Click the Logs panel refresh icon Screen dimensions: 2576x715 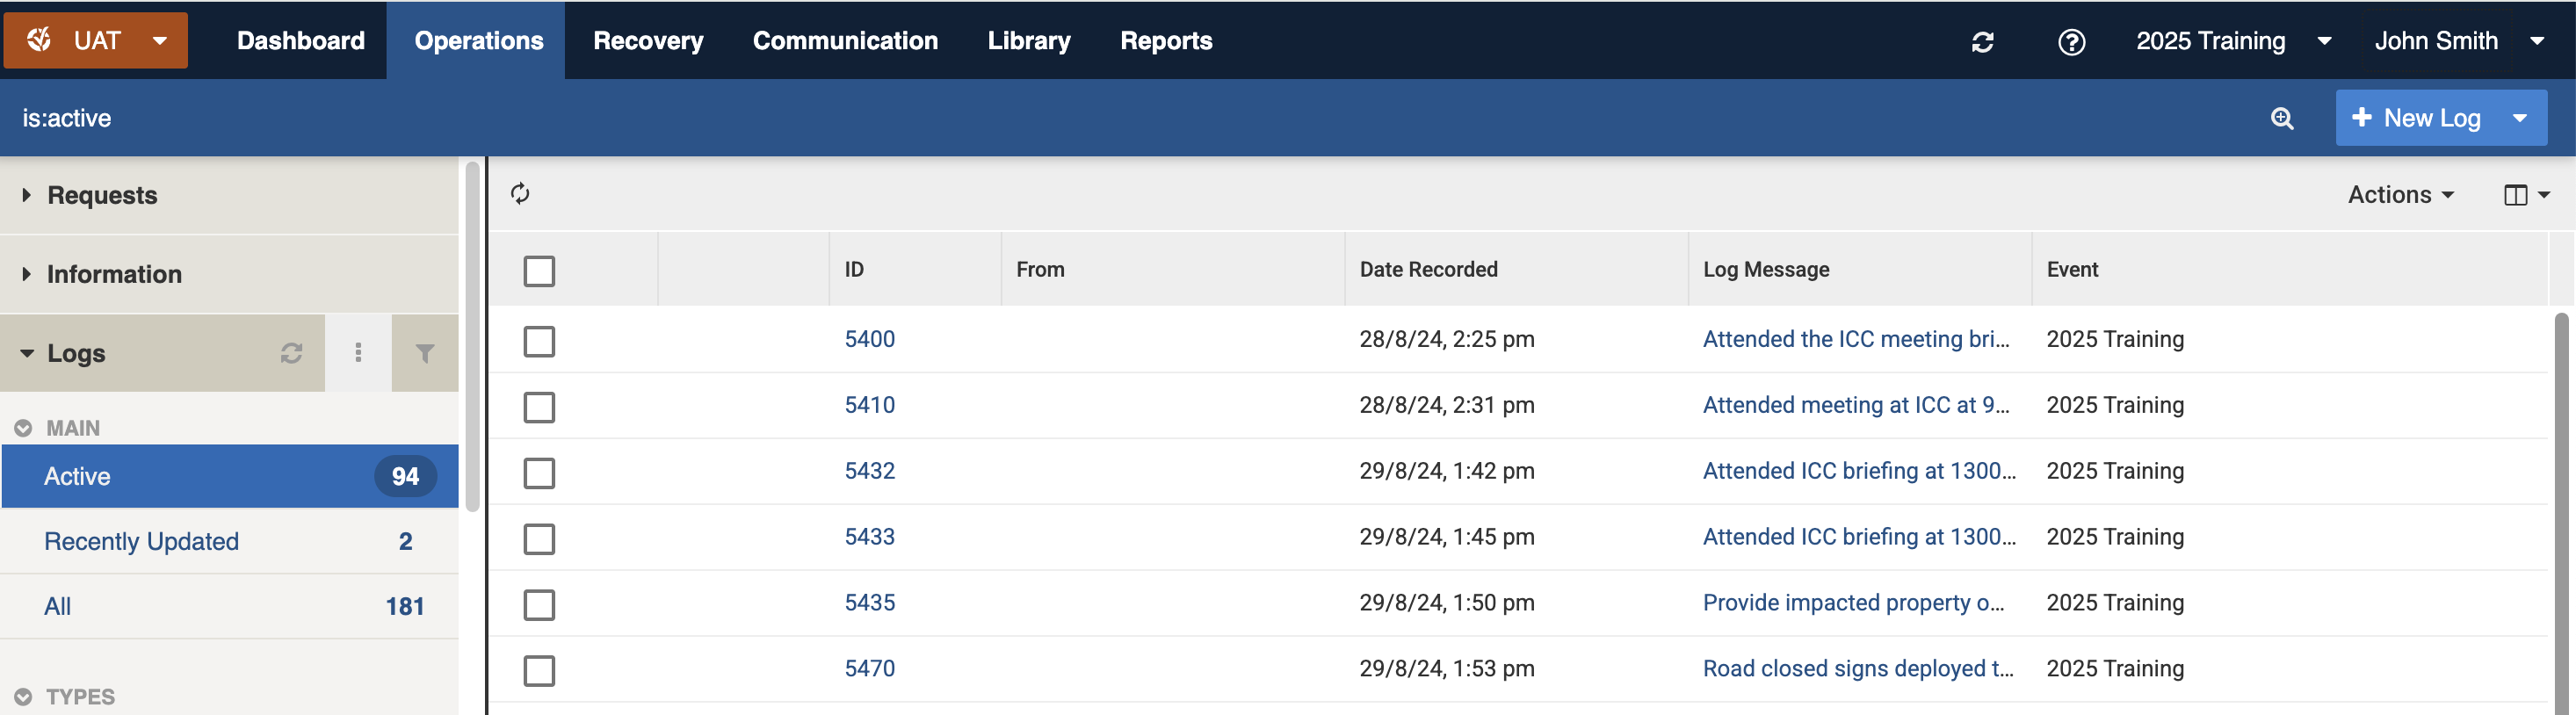pos(291,353)
